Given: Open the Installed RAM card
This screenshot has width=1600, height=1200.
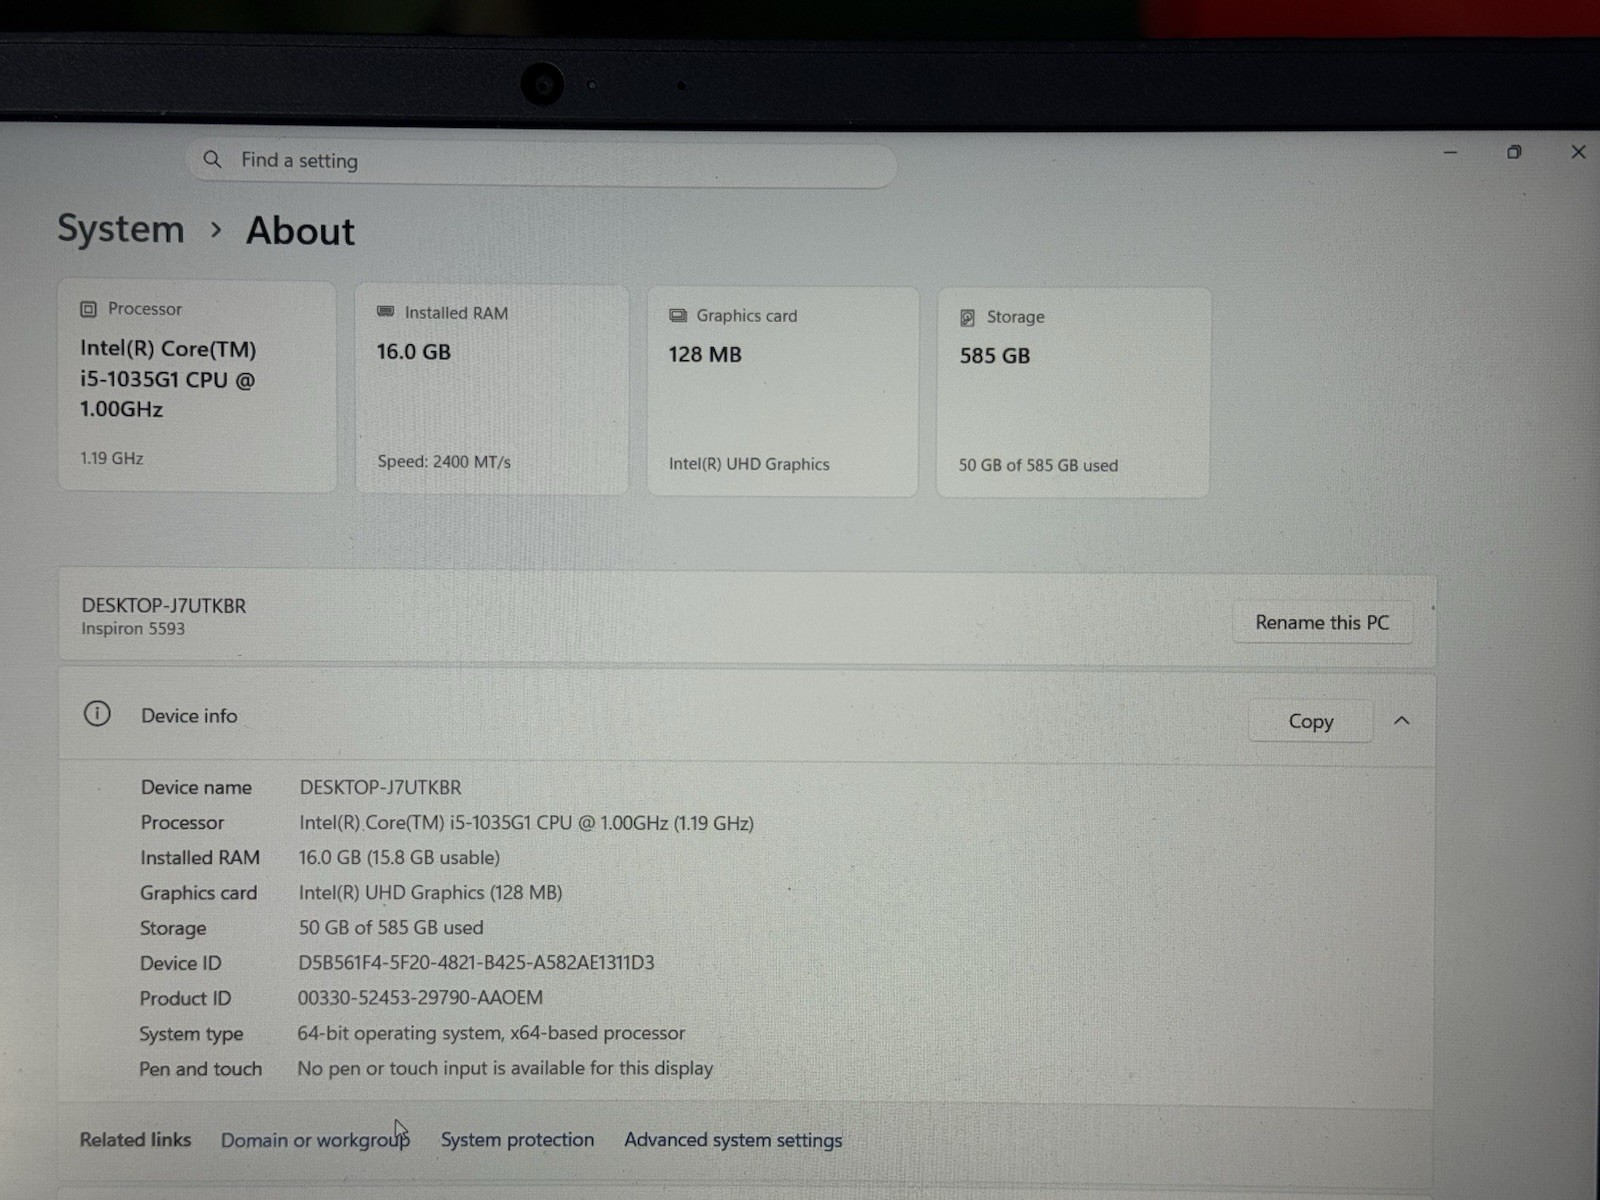Looking at the screenshot, I should (x=491, y=389).
